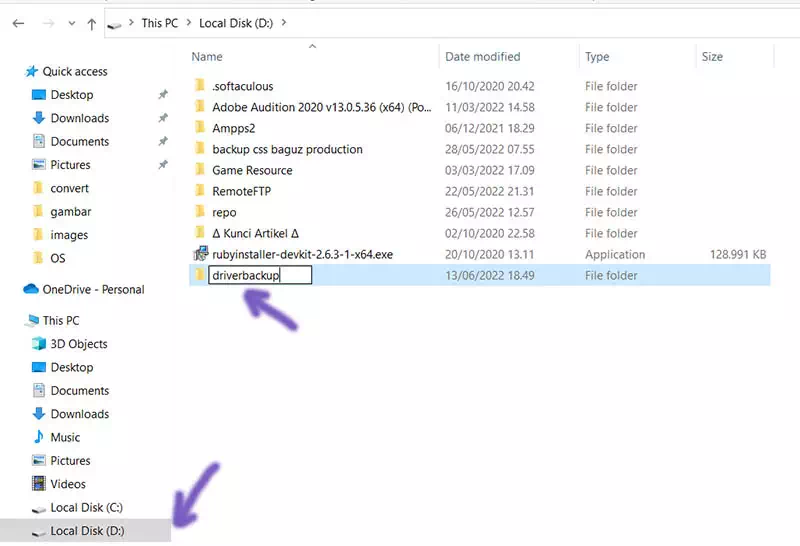
Task: Click the drive icon in address bar
Action: 114,24
